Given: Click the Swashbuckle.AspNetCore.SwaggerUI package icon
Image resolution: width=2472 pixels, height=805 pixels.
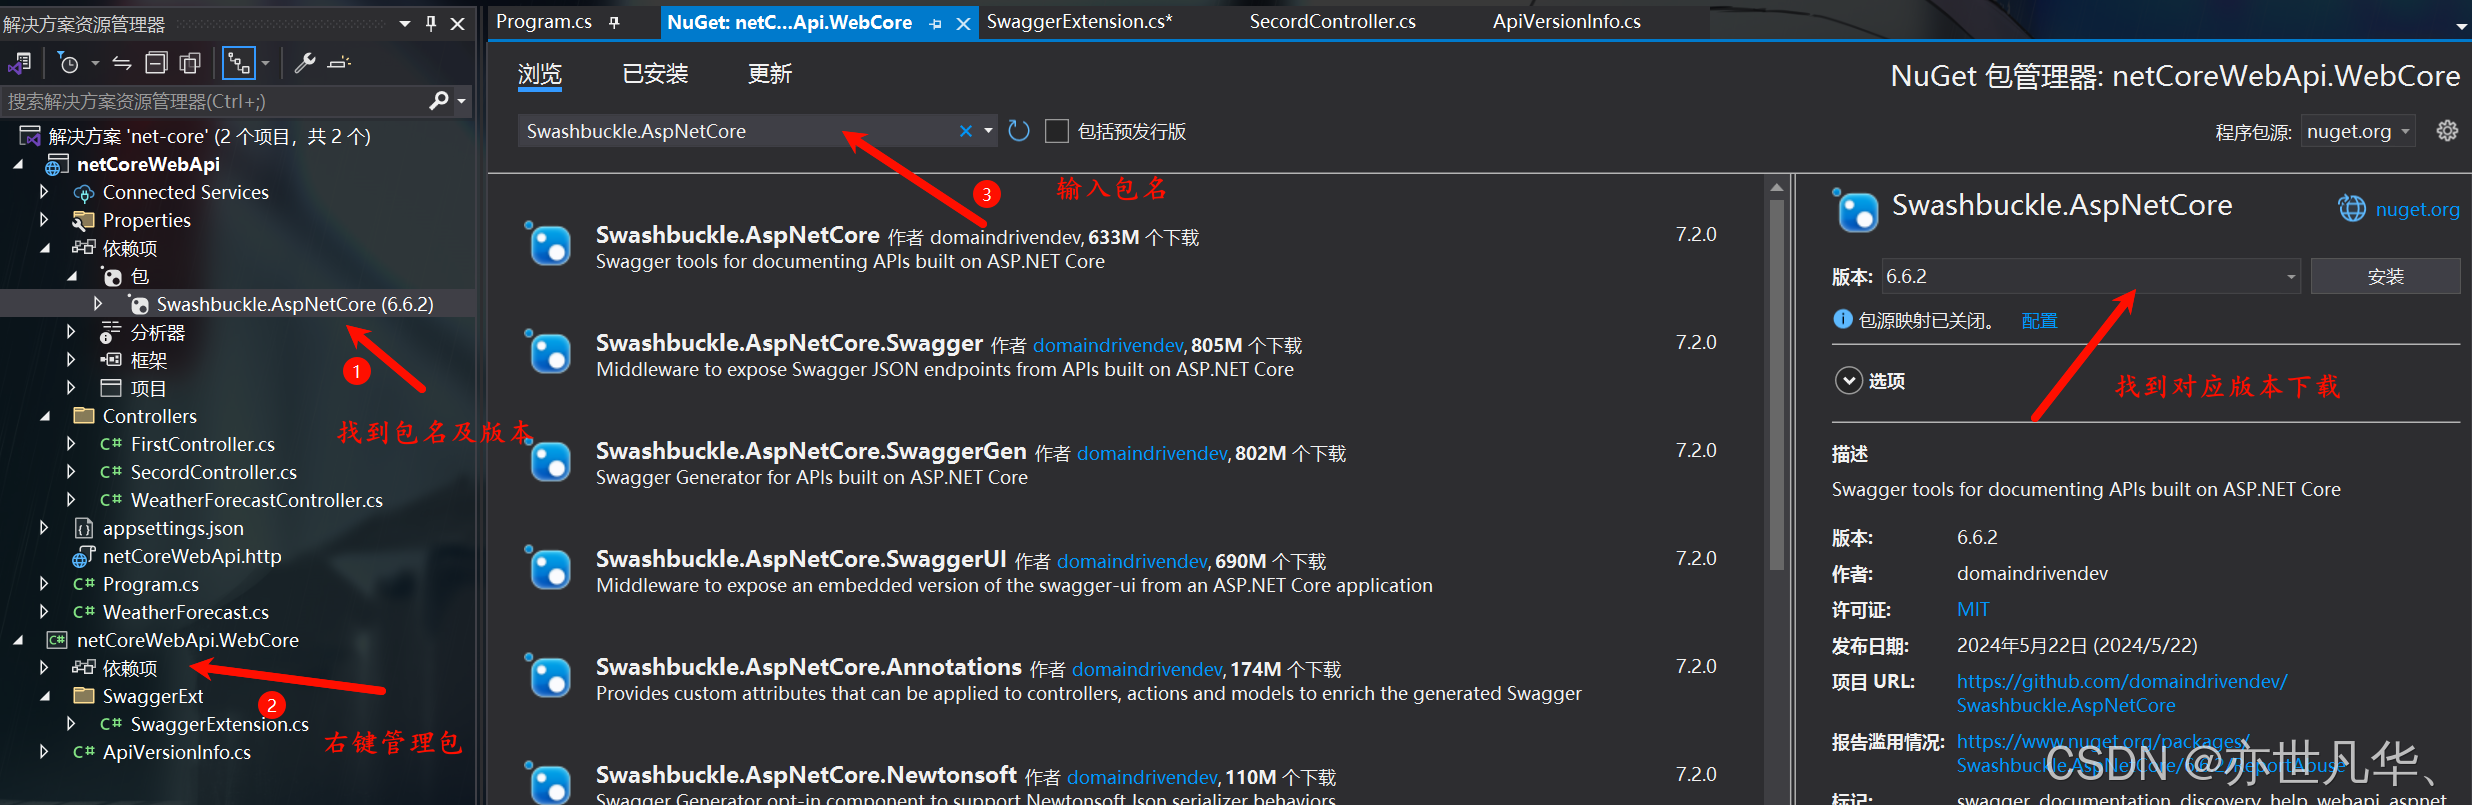Looking at the screenshot, I should pyautogui.click(x=549, y=568).
